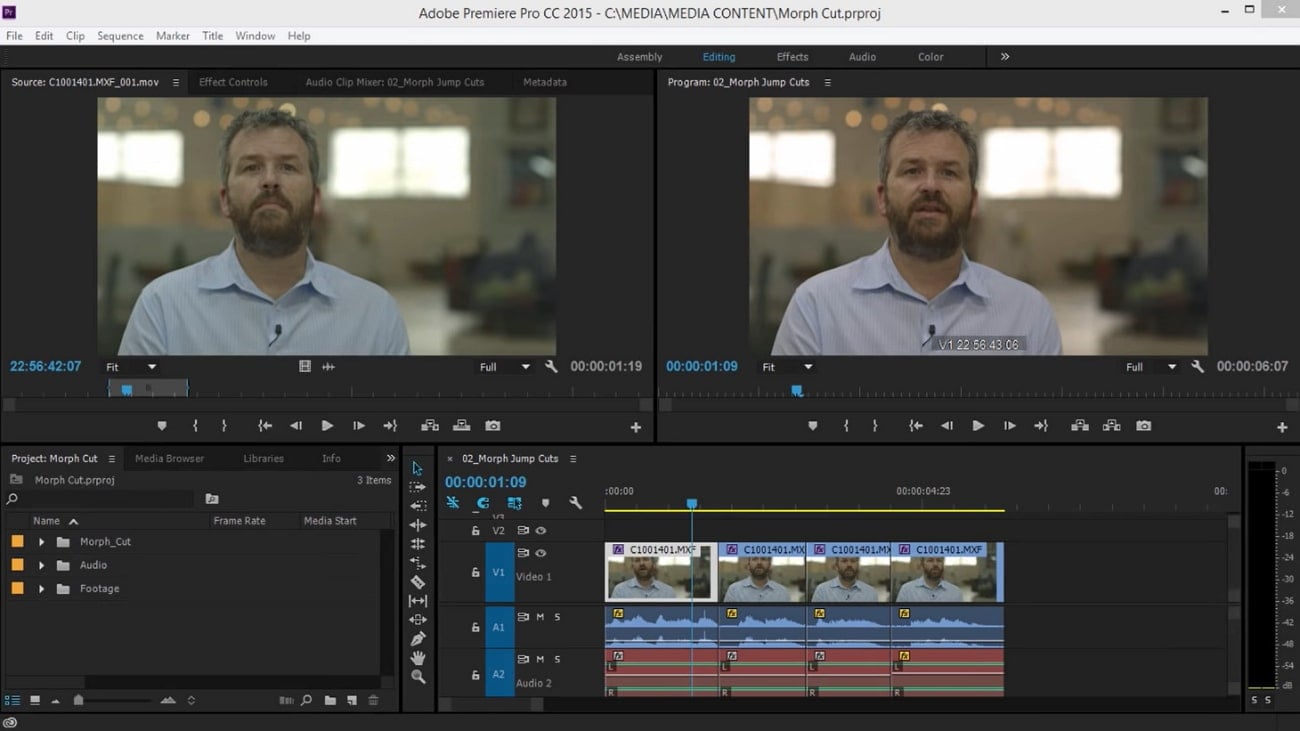Open Program monitor Fit zoom dropdown
This screenshot has width=1300, height=731.
(788, 367)
